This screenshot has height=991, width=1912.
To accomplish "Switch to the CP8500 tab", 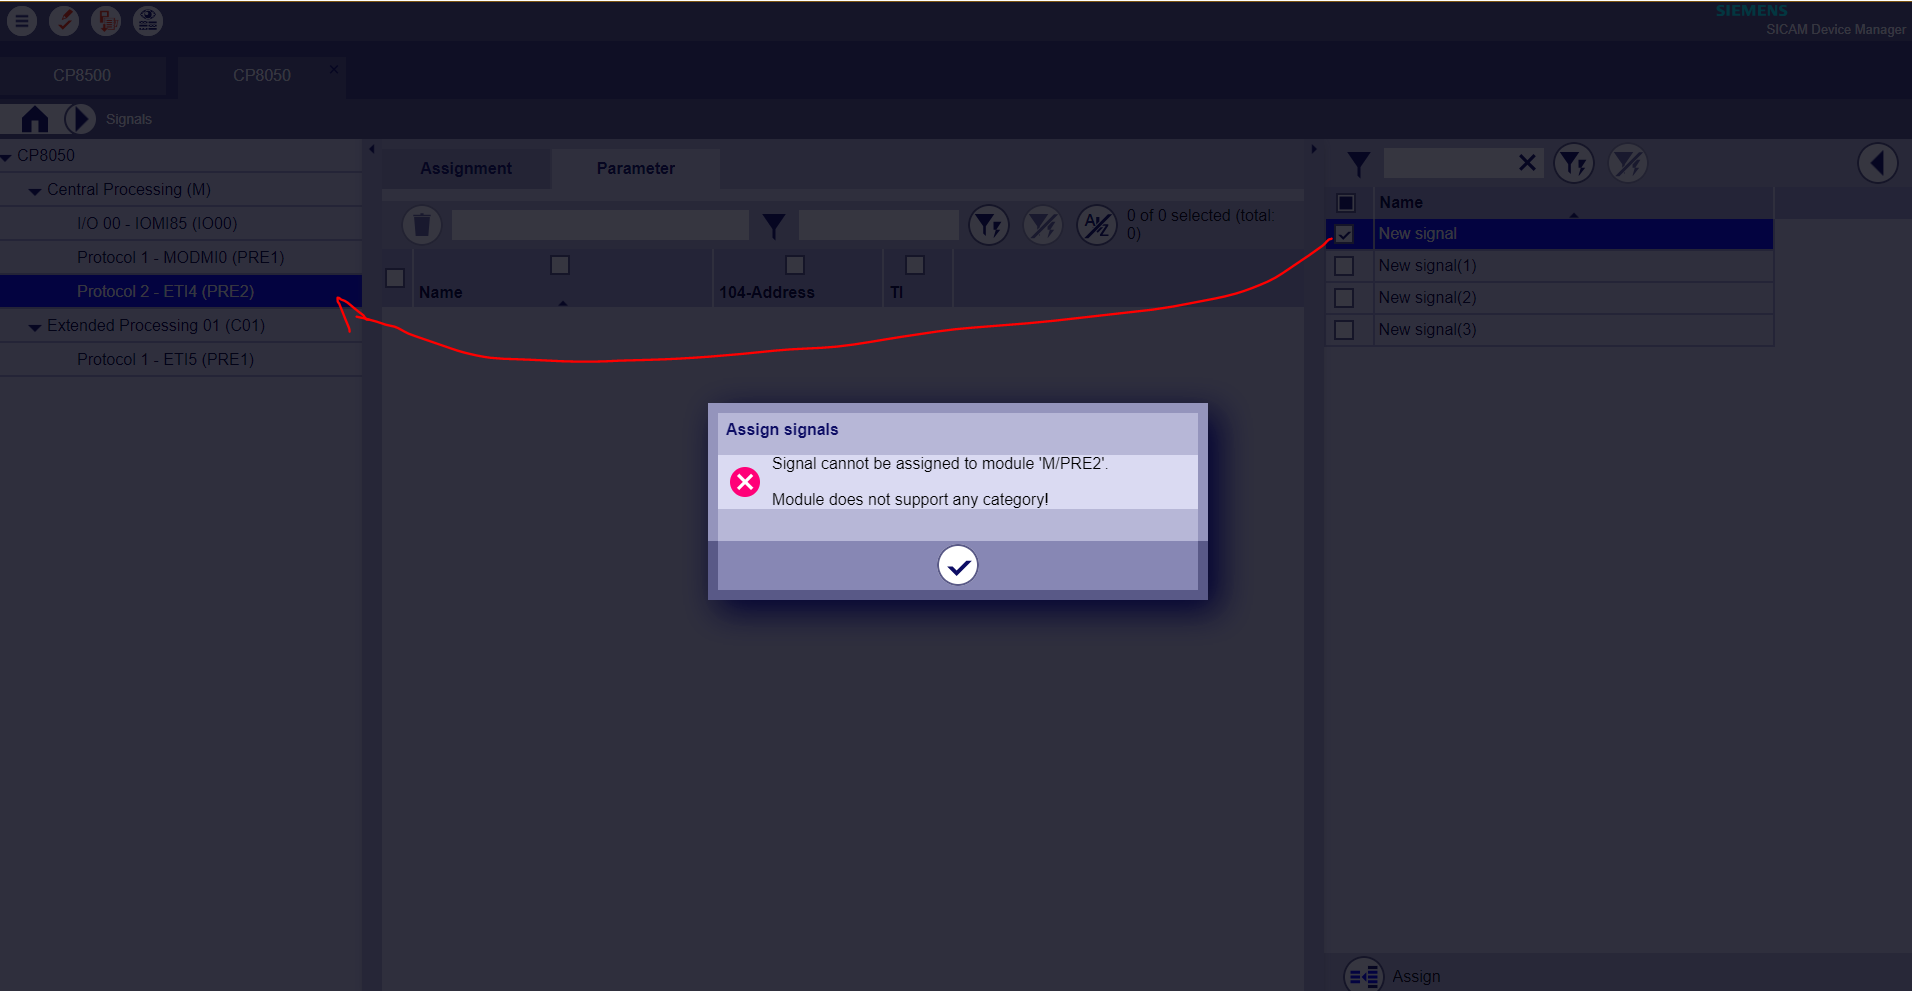I will point(82,75).
